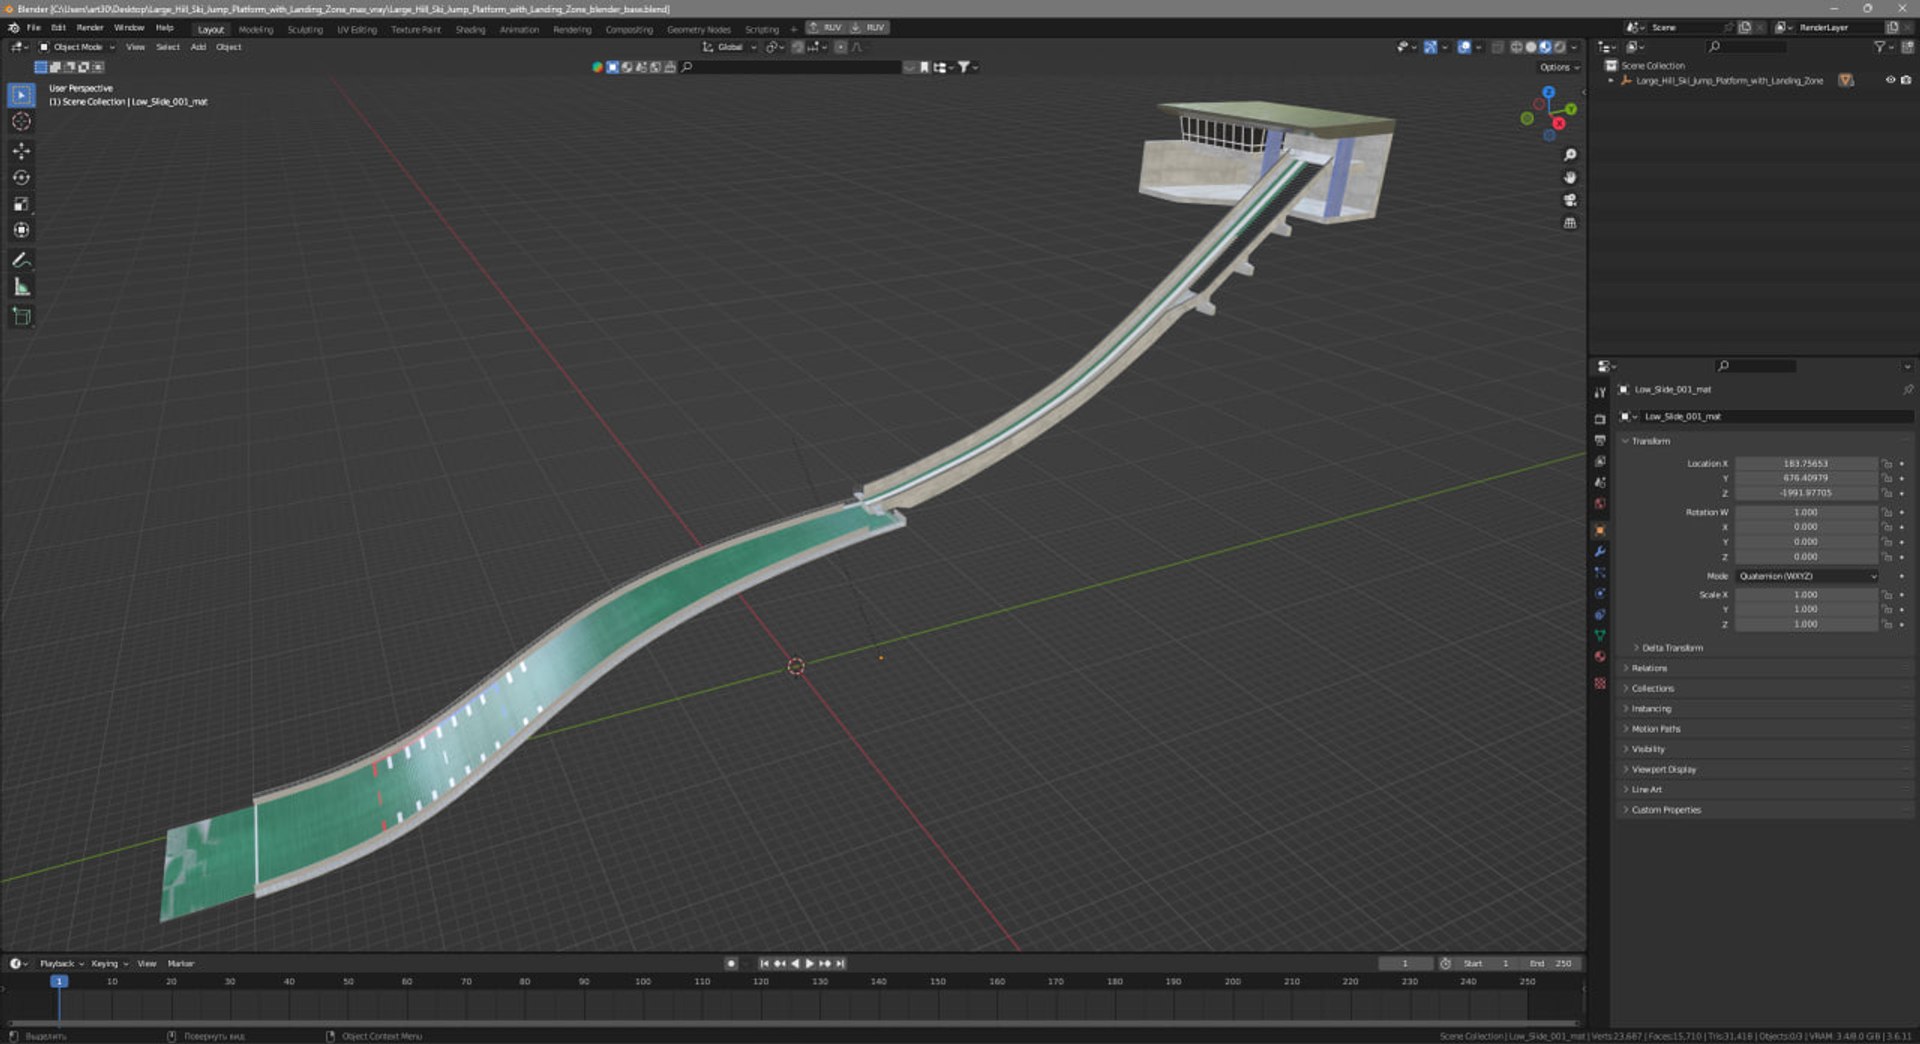The width and height of the screenshot is (1920, 1044).
Task: Click the Marker menu in timeline
Action: [181, 964]
